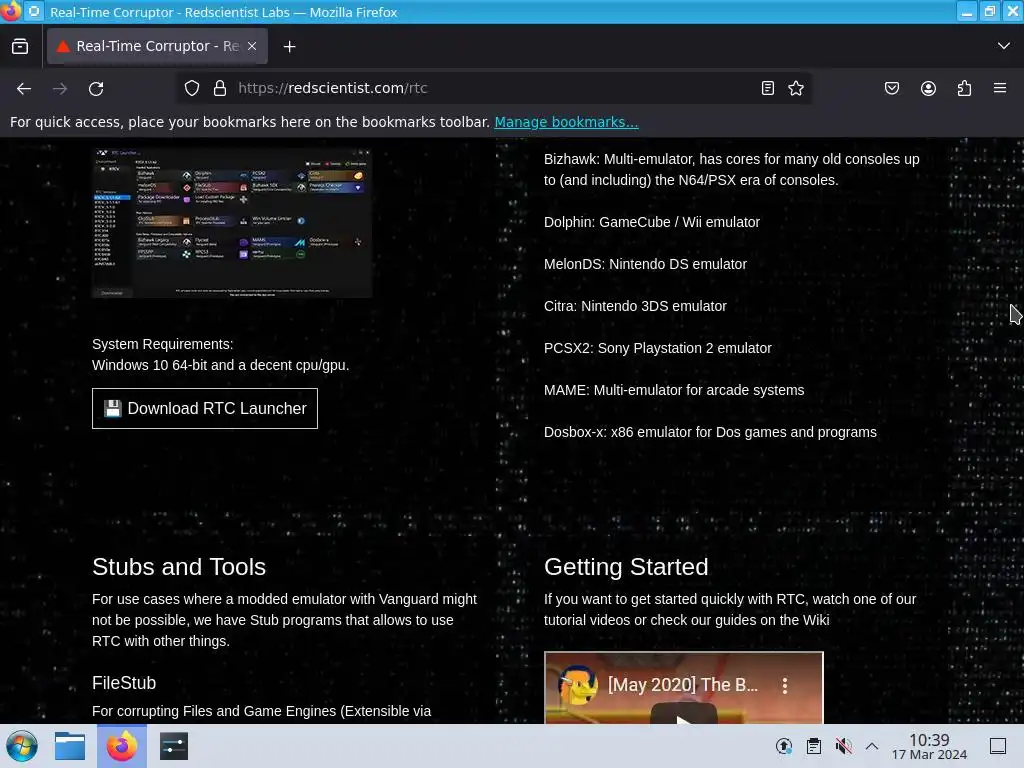Click the forward navigation arrow
This screenshot has width=1024, height=768.
click(60, 88)
